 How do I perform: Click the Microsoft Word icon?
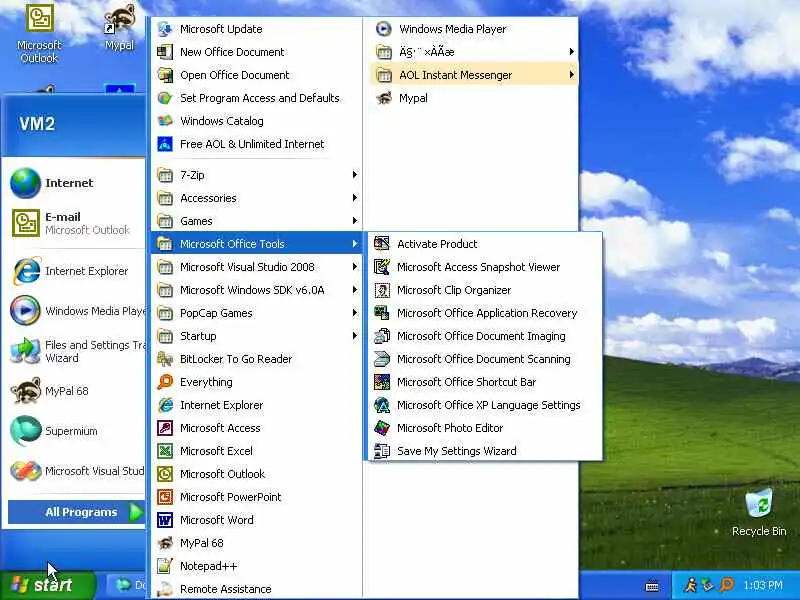165,520
